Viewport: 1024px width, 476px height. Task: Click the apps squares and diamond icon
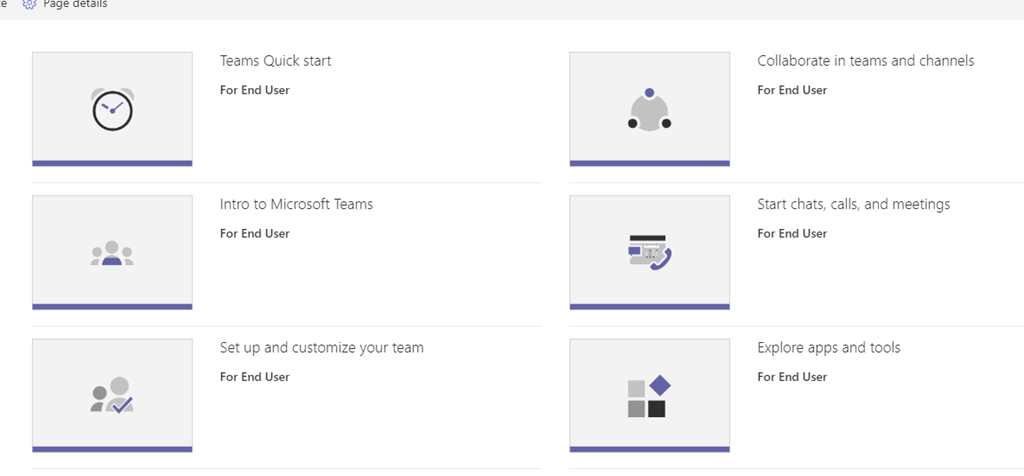[648, 397]
